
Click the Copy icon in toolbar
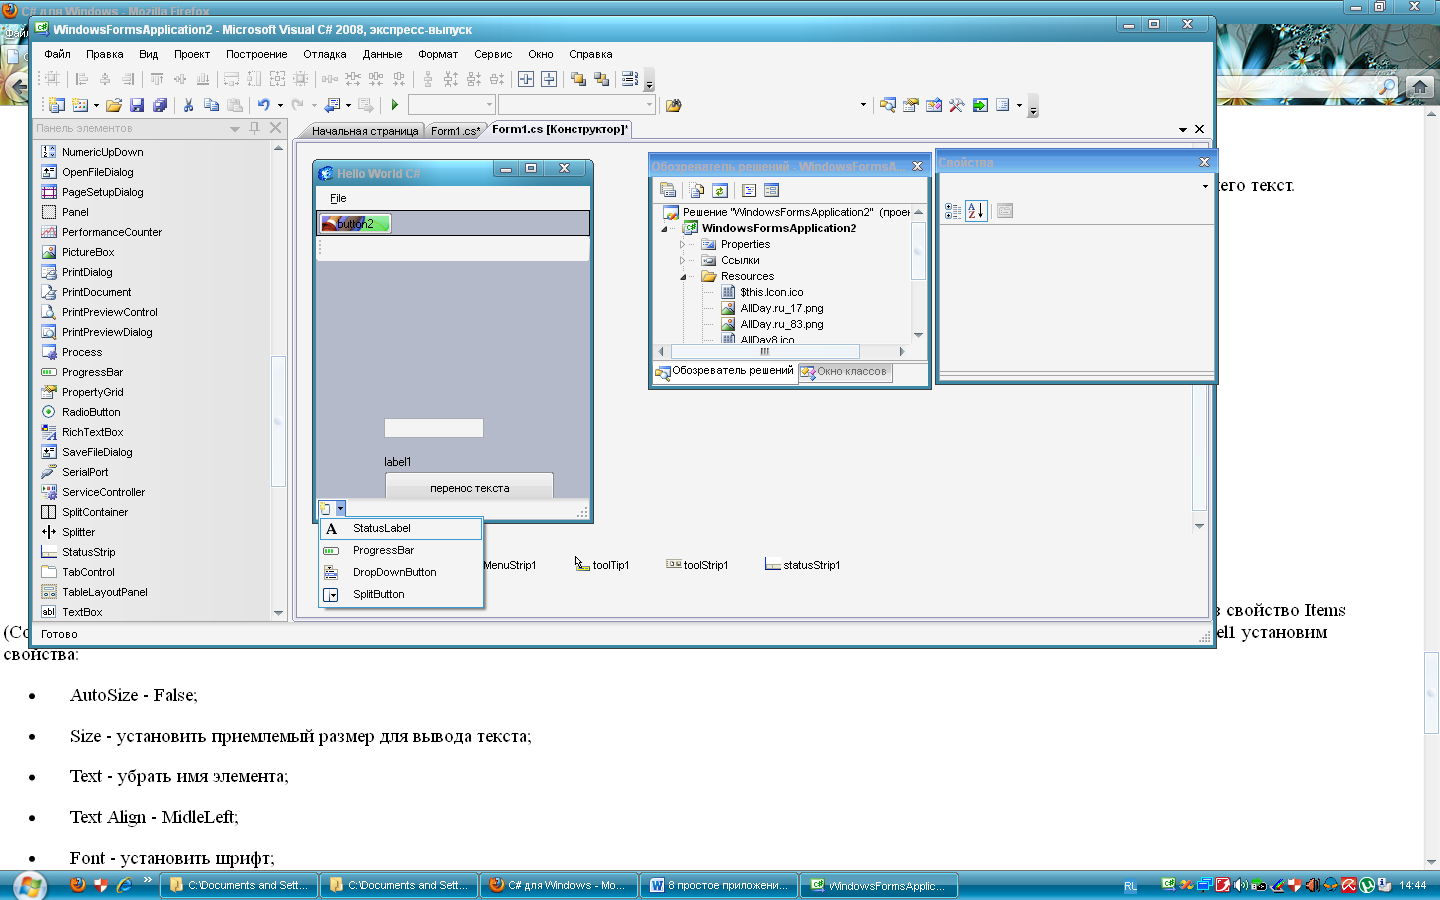(x=211, y=105)
